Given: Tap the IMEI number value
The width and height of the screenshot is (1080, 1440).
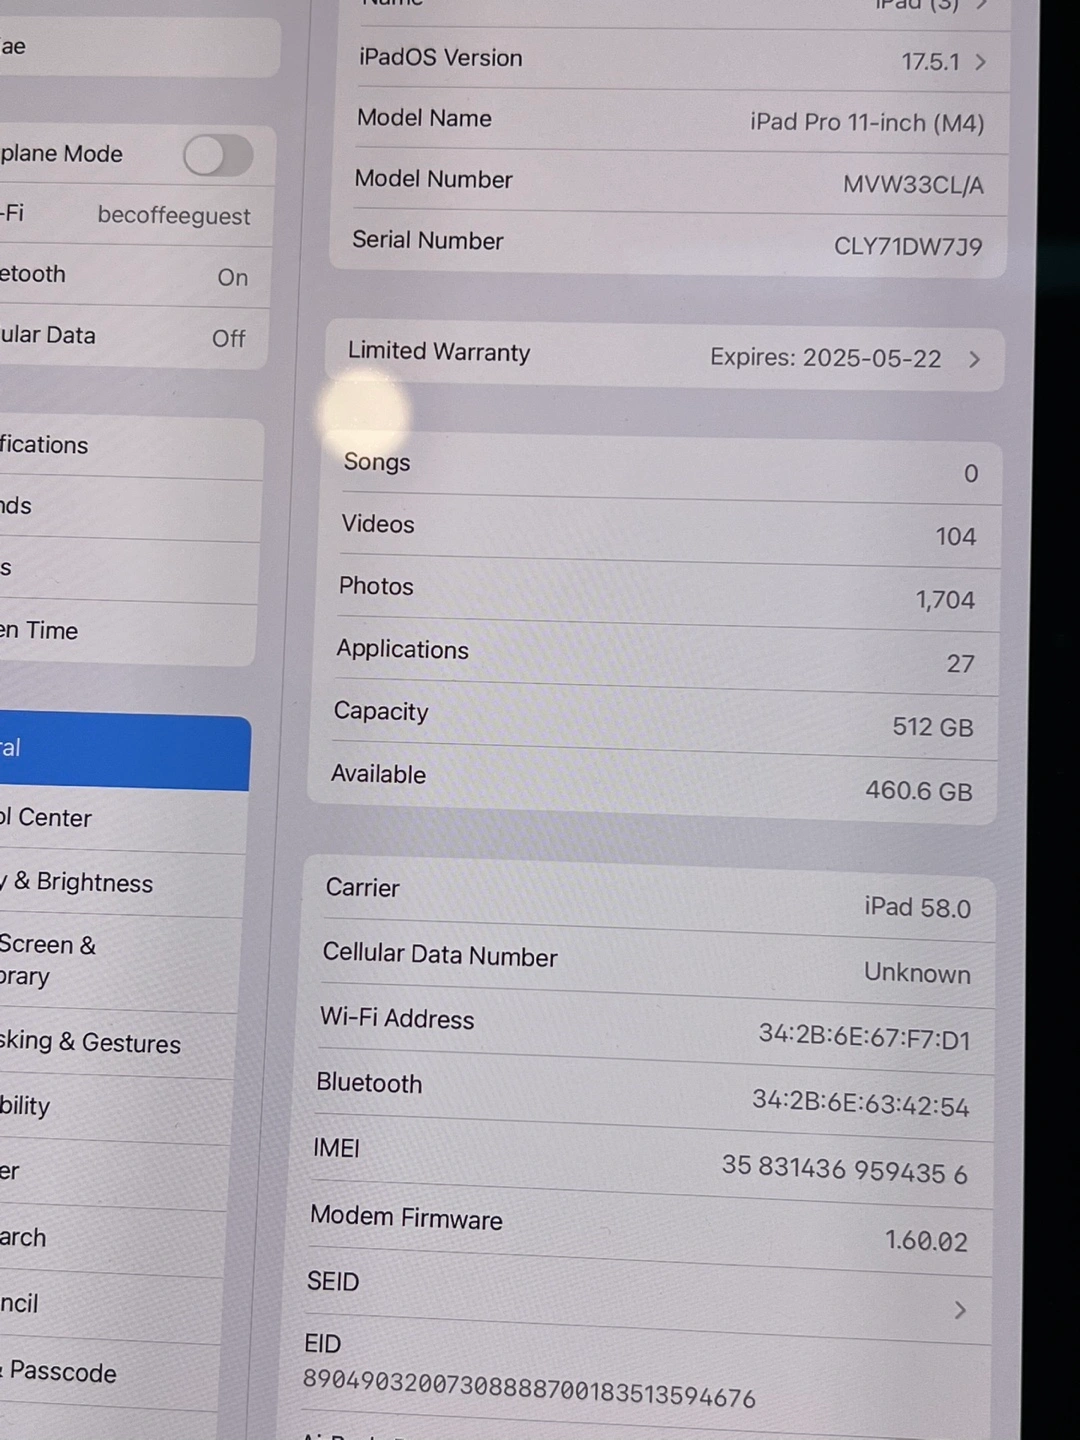Looking at the screenshot, I should (845, 1170).
